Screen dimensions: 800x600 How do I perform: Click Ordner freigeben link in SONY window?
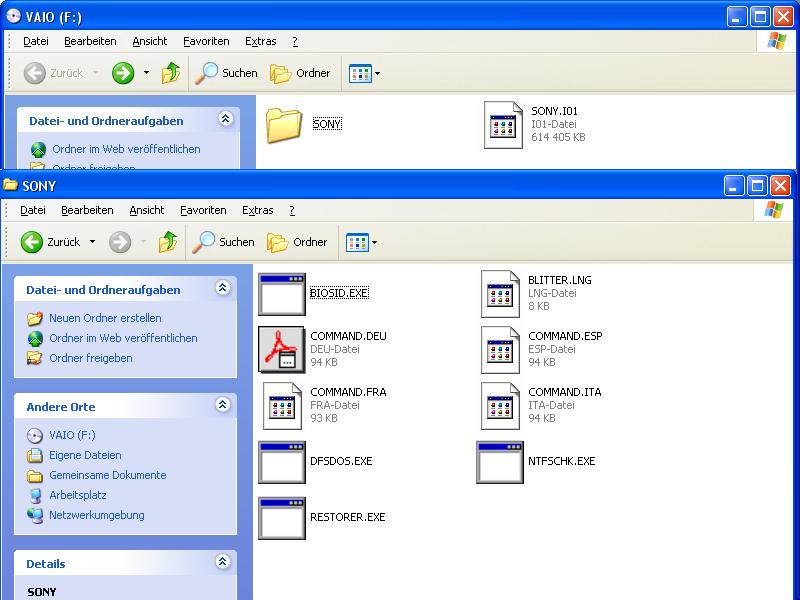[91, 358]
